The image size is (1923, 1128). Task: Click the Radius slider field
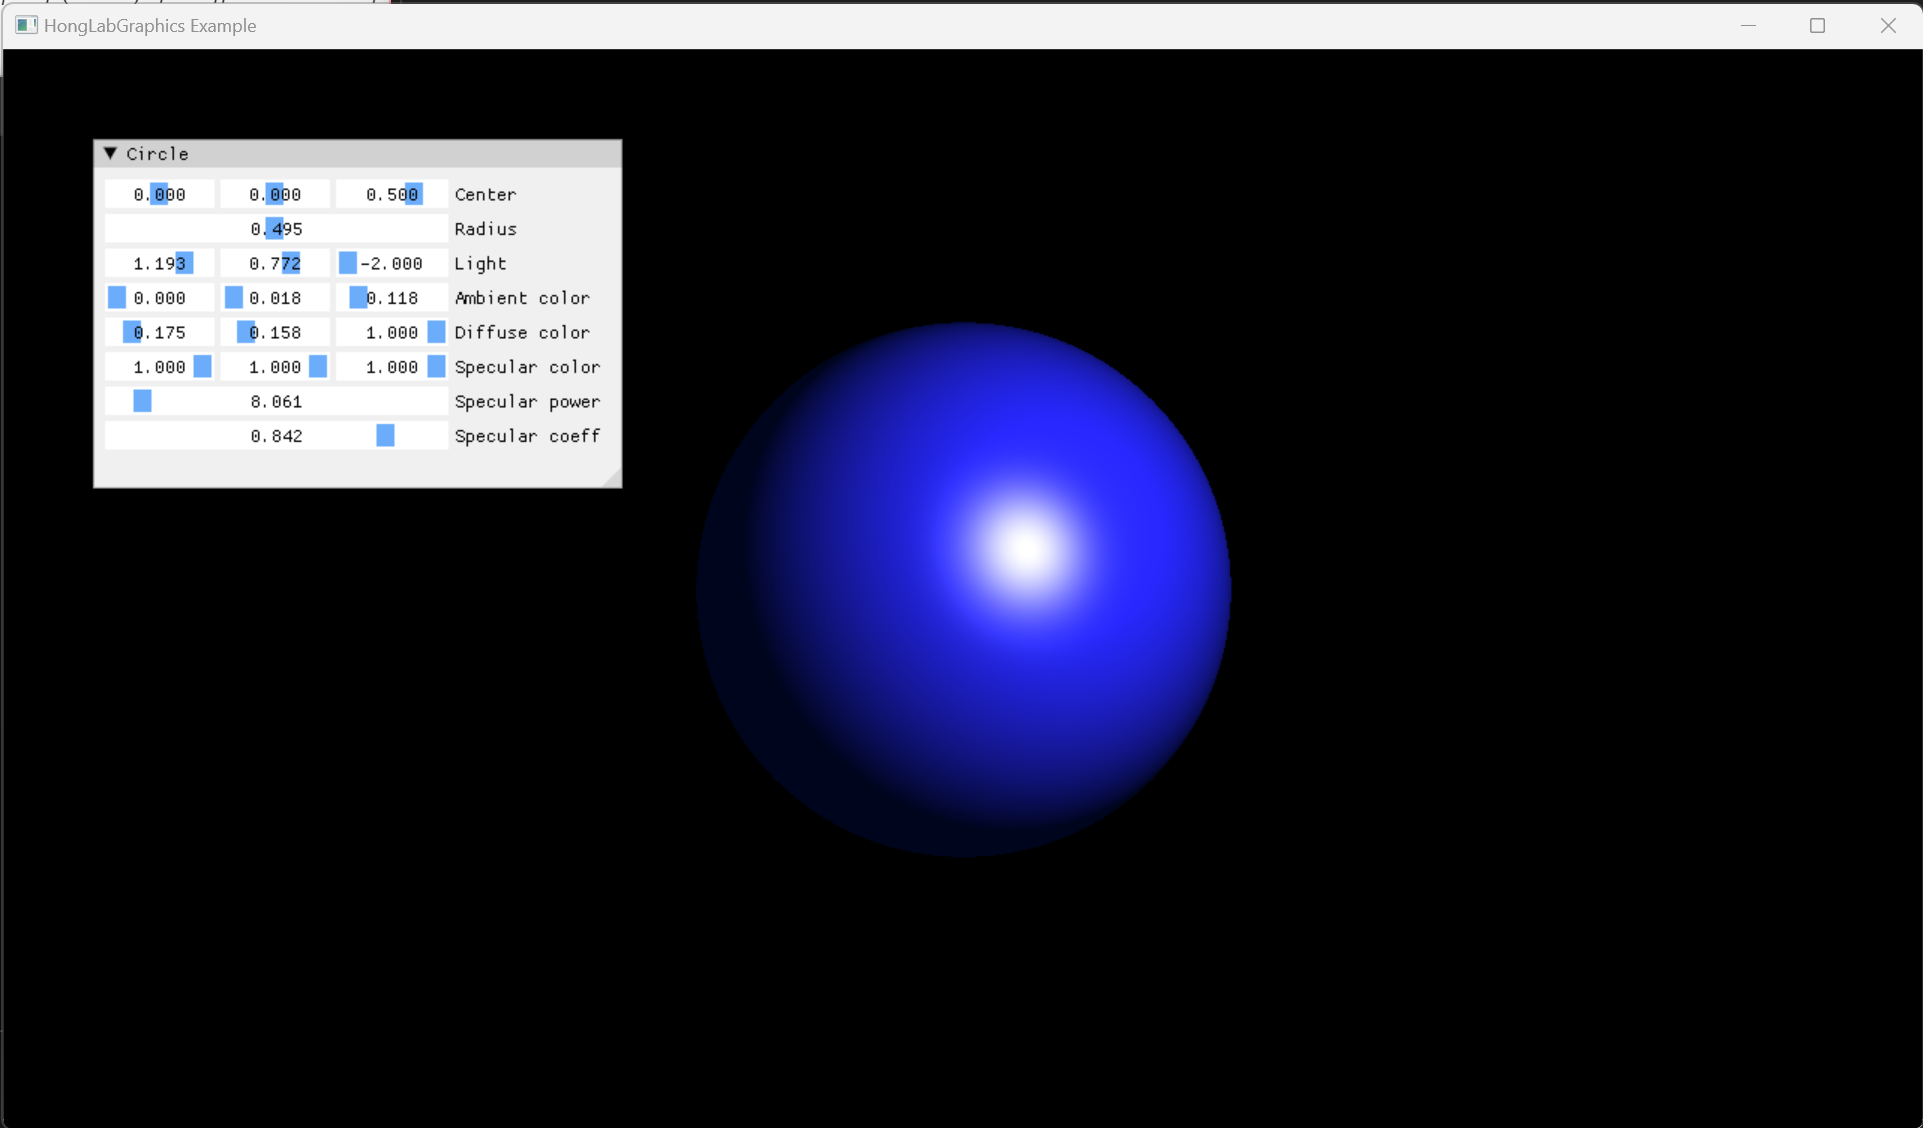(276, 229)
